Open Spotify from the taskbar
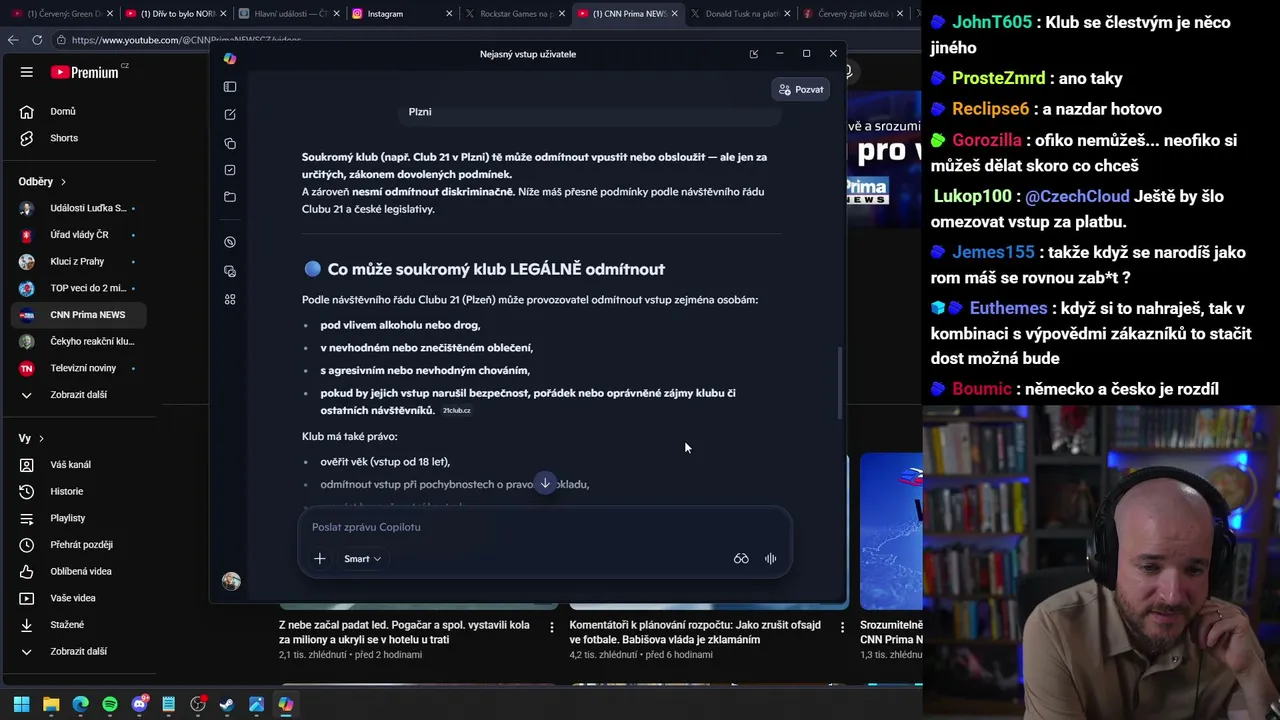Image resolution: width=1280 pixels, height=720 pixels. (110, 704)
